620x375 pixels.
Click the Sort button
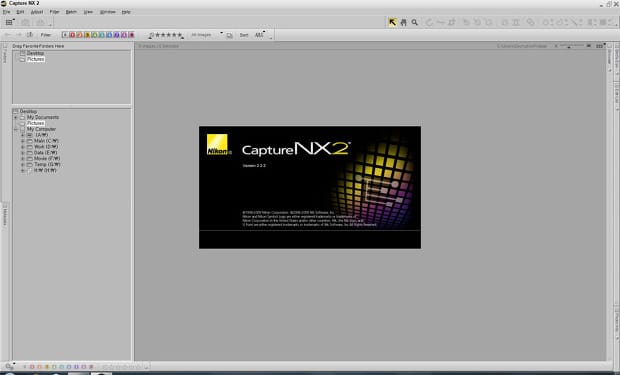[244, 35]
